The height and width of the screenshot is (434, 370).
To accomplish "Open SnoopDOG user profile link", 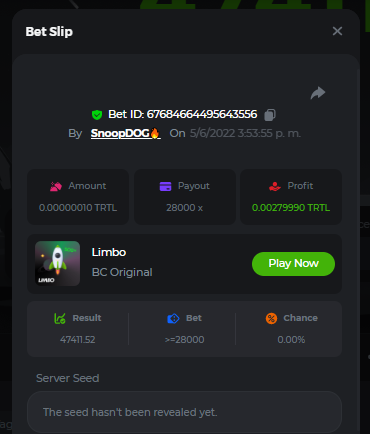I will 125,133.
